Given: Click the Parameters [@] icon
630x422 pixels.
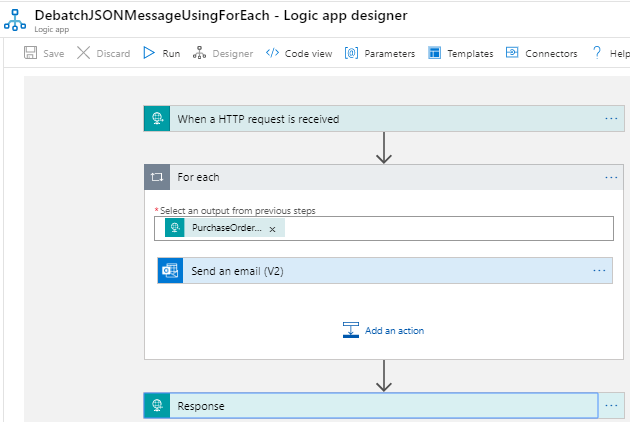Looking at the screenshot, I should pyautogui.click(x=351, y=53).
